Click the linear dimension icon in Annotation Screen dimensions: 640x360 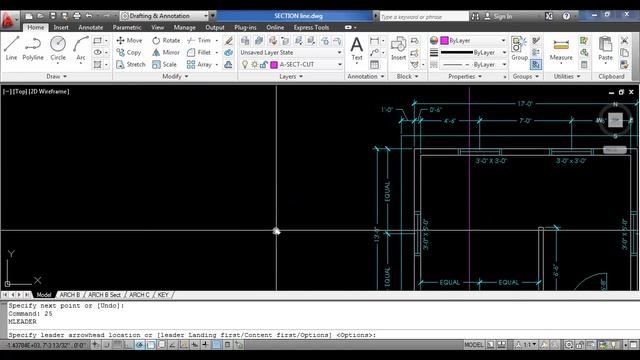[374, 40]
